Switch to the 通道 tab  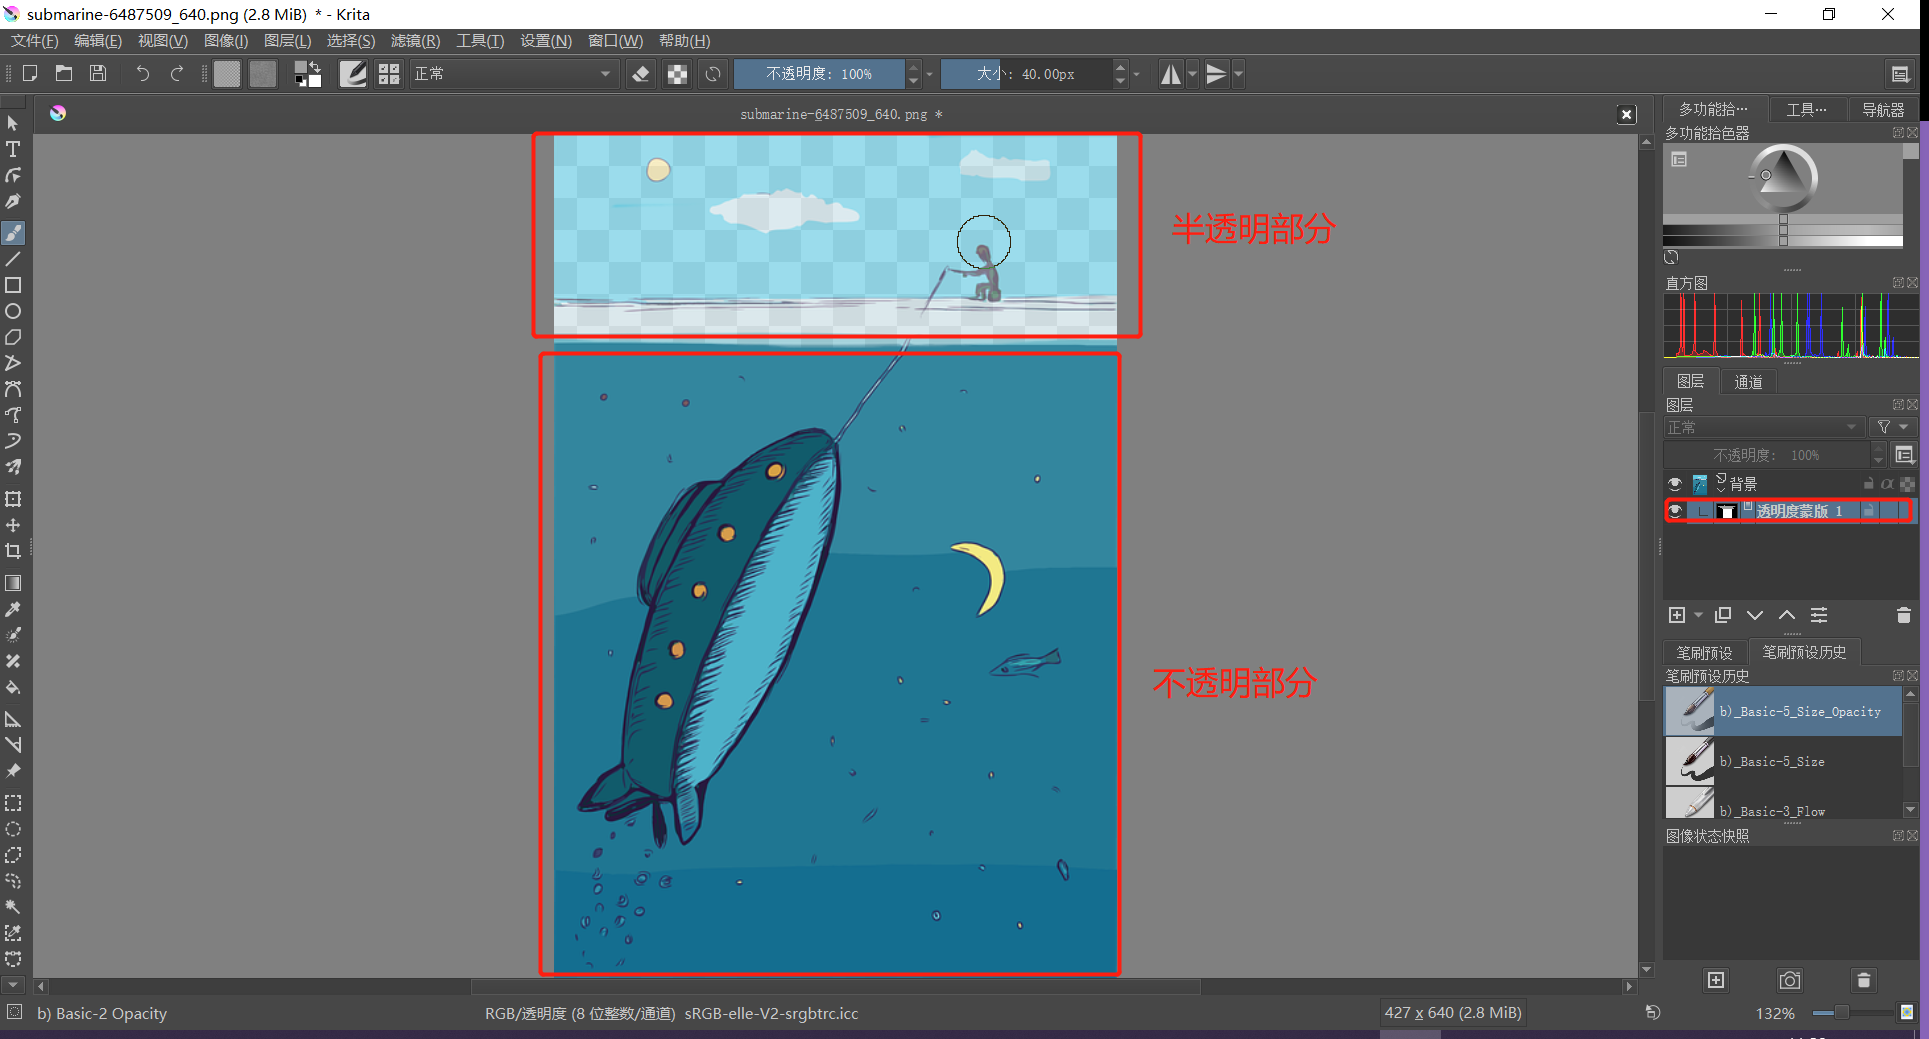(x=1748, y=381)
